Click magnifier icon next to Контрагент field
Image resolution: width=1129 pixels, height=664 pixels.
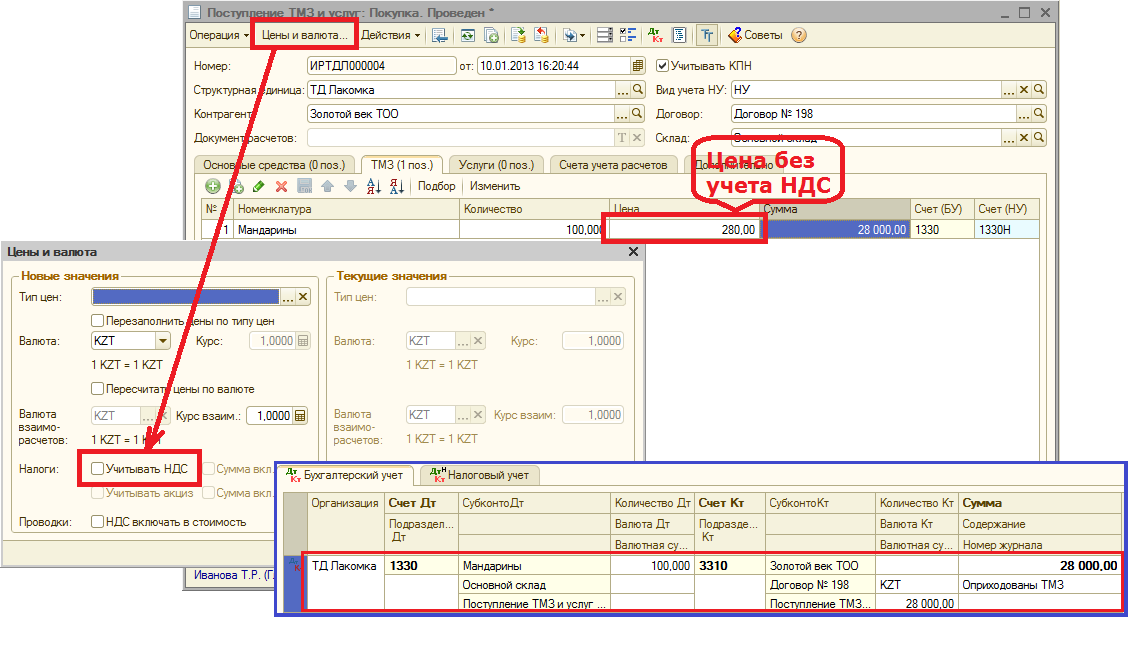[x=638, y=114]
